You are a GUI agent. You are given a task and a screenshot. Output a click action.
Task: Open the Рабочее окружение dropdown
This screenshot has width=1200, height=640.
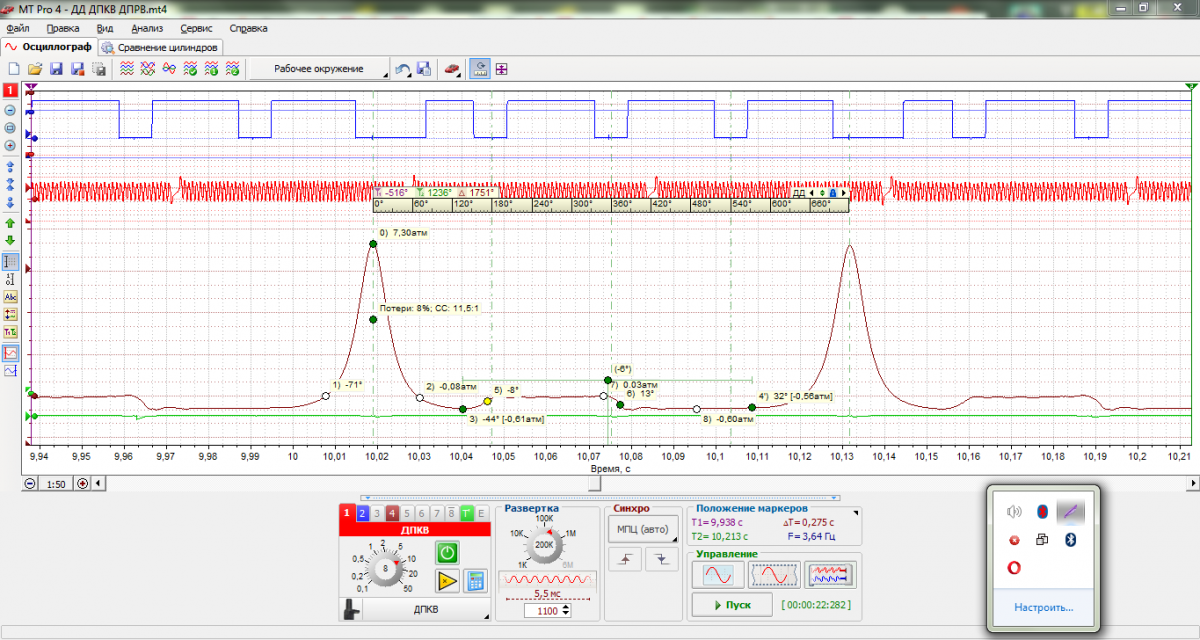320,69
